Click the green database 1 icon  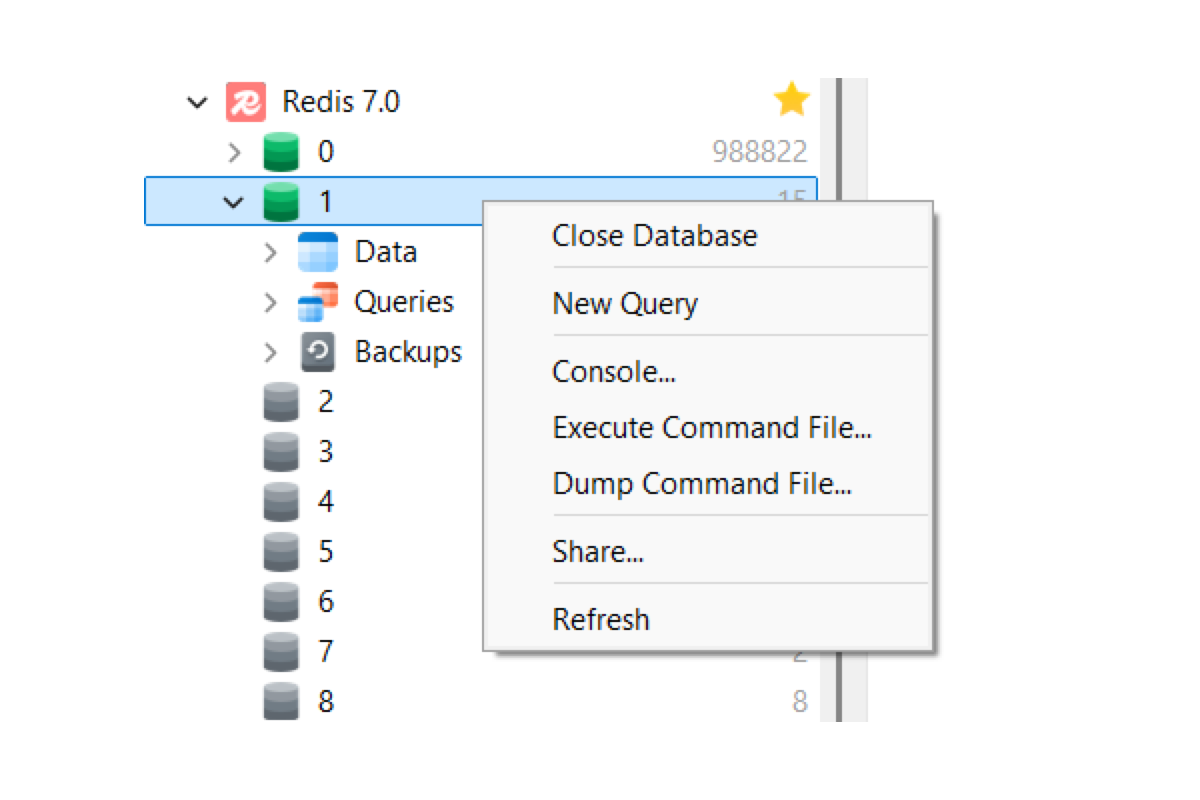281,202
